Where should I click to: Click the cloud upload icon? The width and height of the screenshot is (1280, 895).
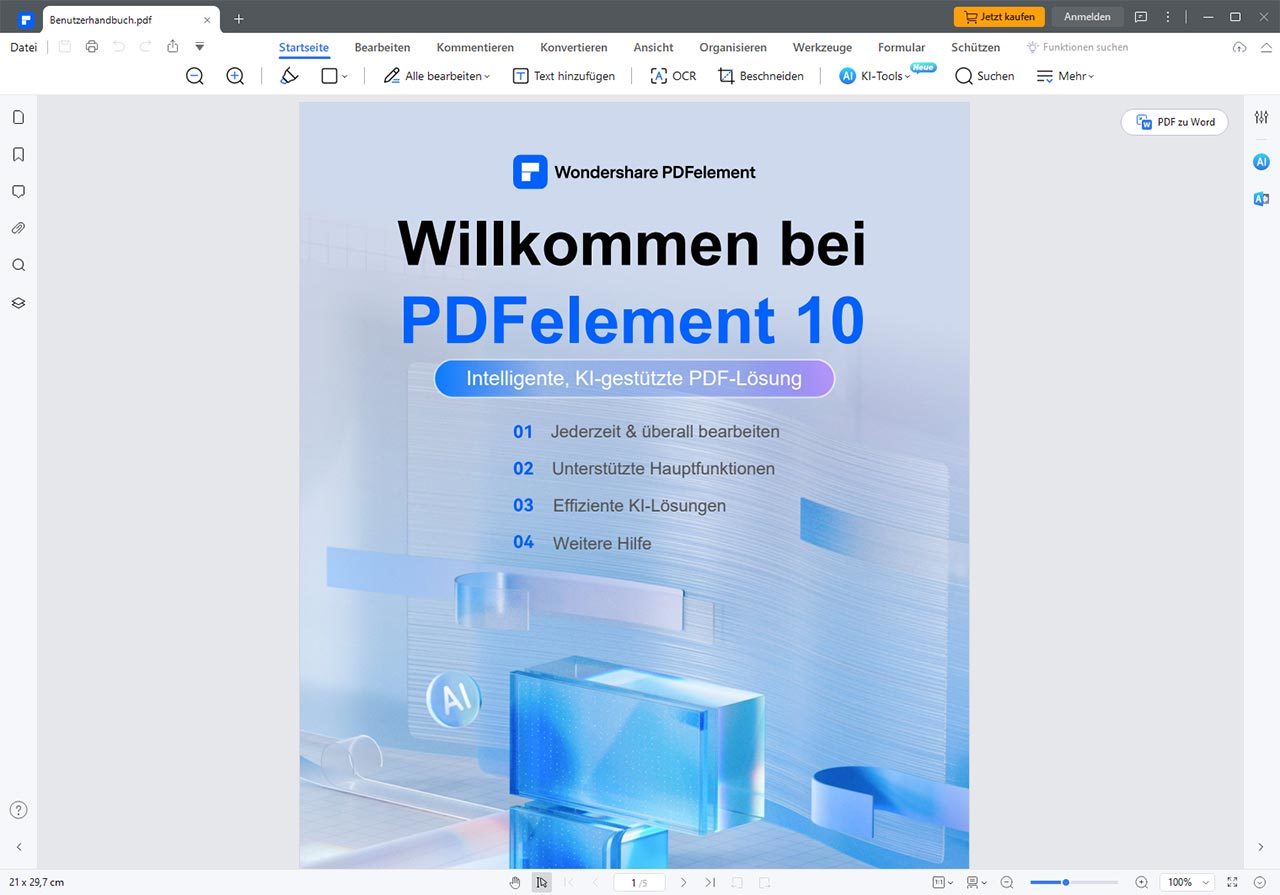pyautogui.click(x=1239, y=47)
